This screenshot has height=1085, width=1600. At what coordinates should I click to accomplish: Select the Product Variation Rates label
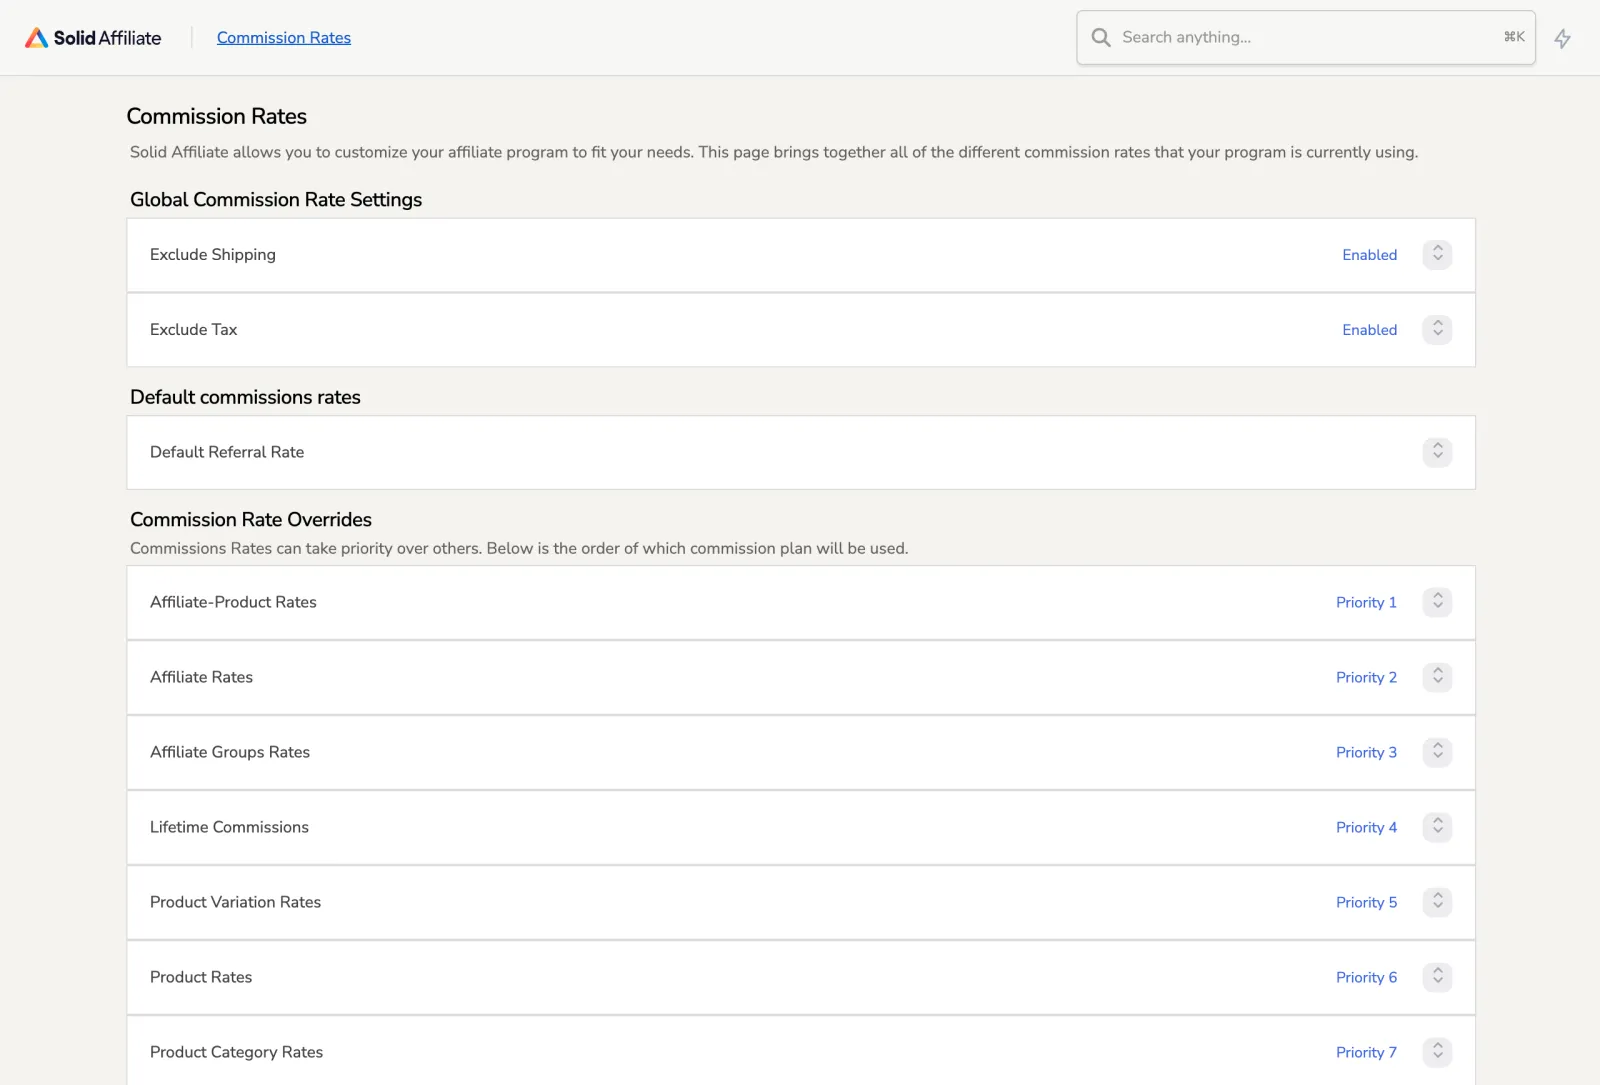(x=235, y=902)
